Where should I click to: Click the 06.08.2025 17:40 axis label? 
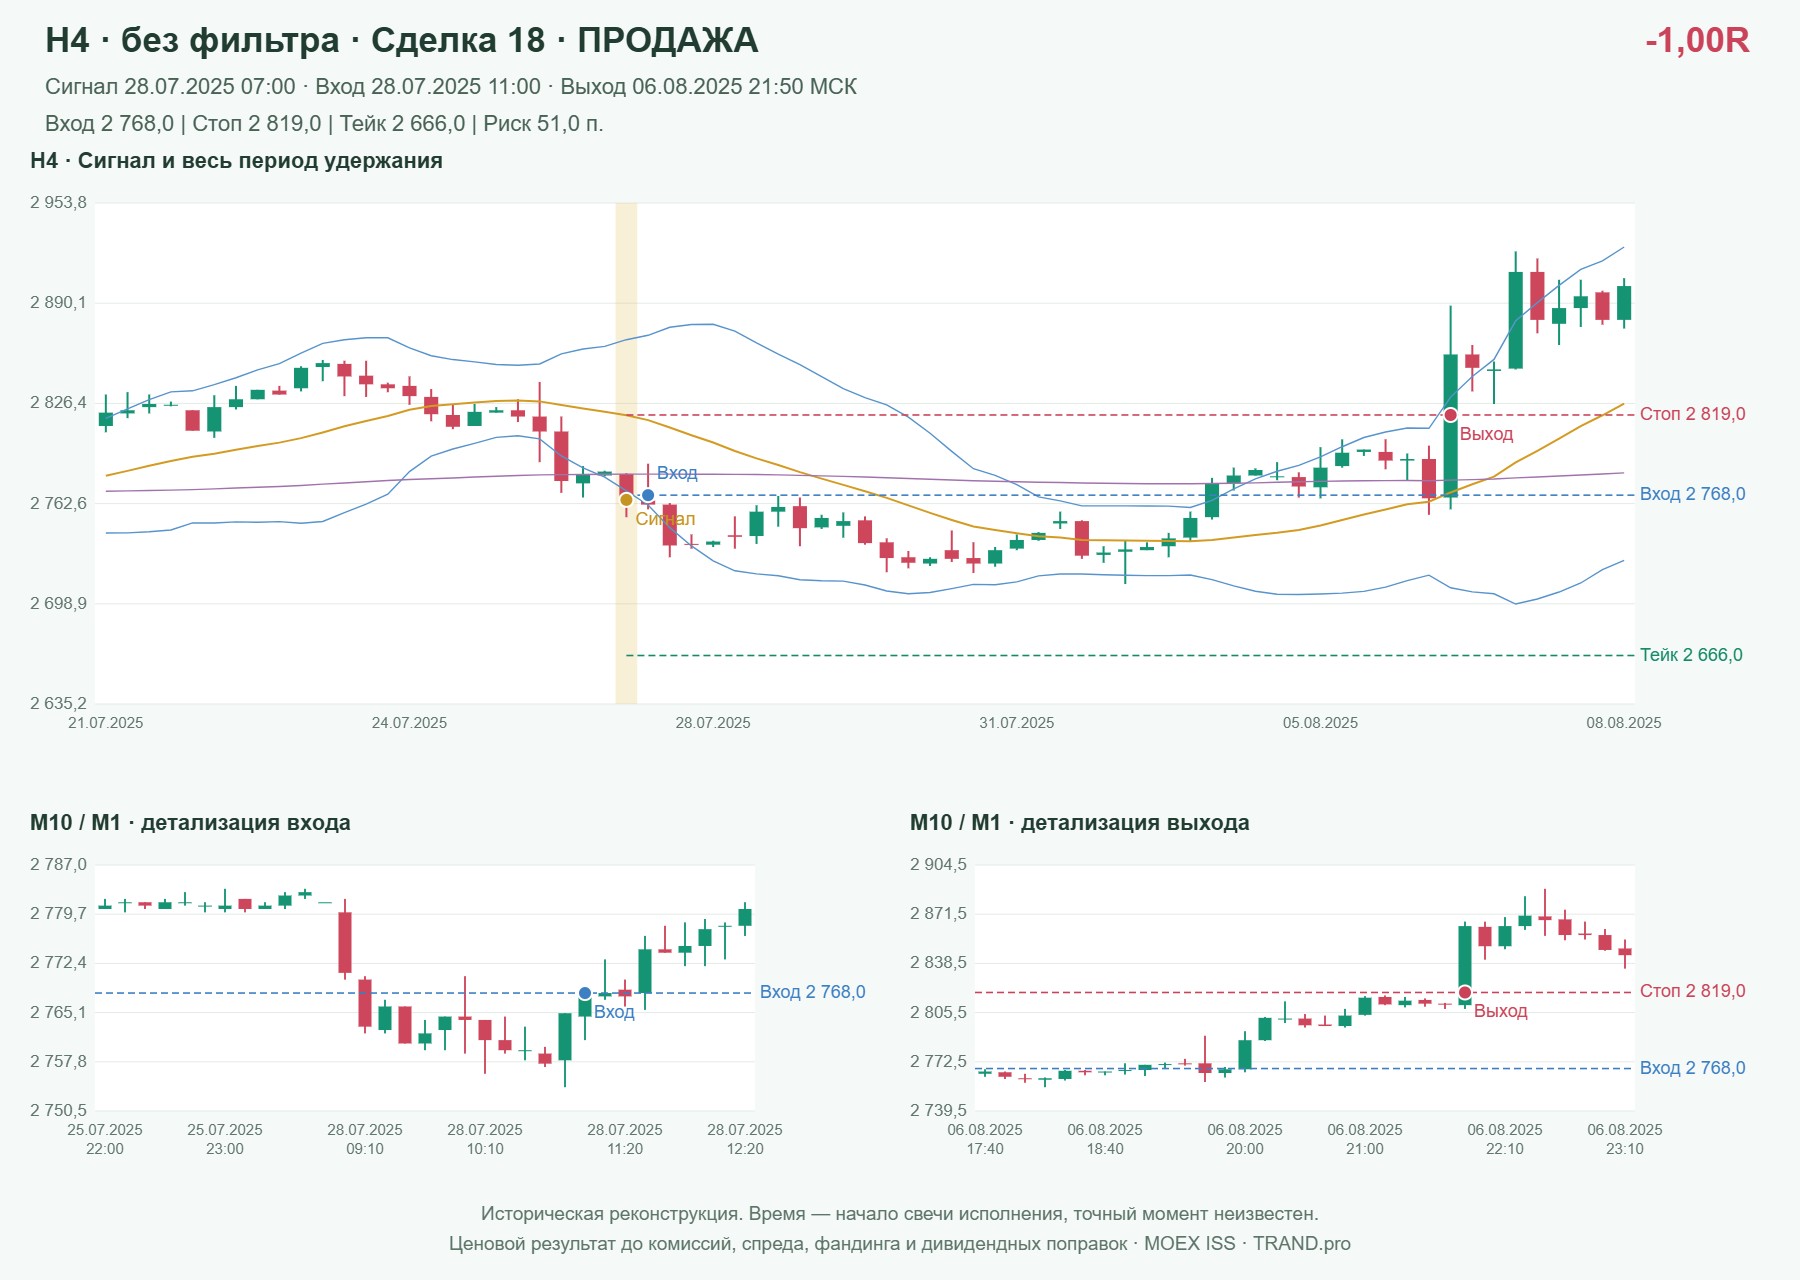[x=985, y=1139]
